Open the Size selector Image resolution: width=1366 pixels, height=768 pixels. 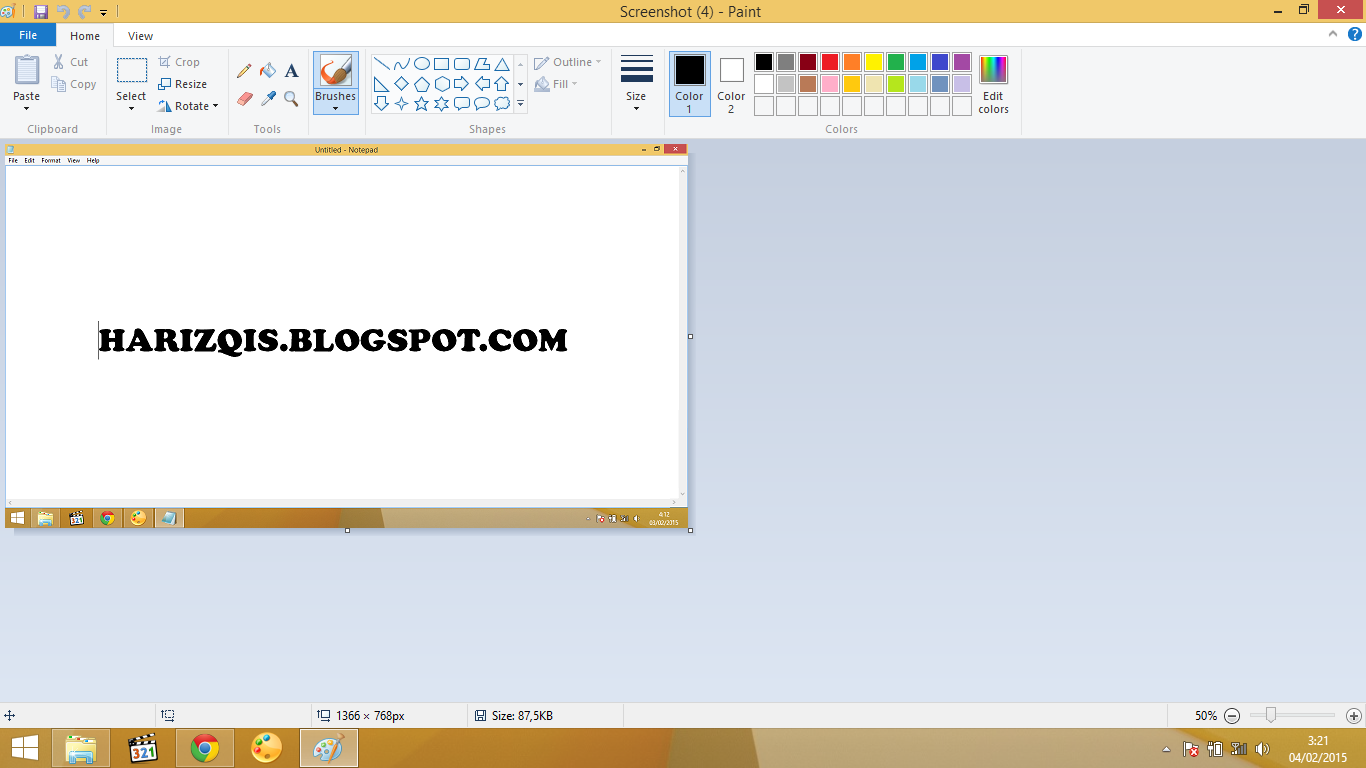point(636,84)
